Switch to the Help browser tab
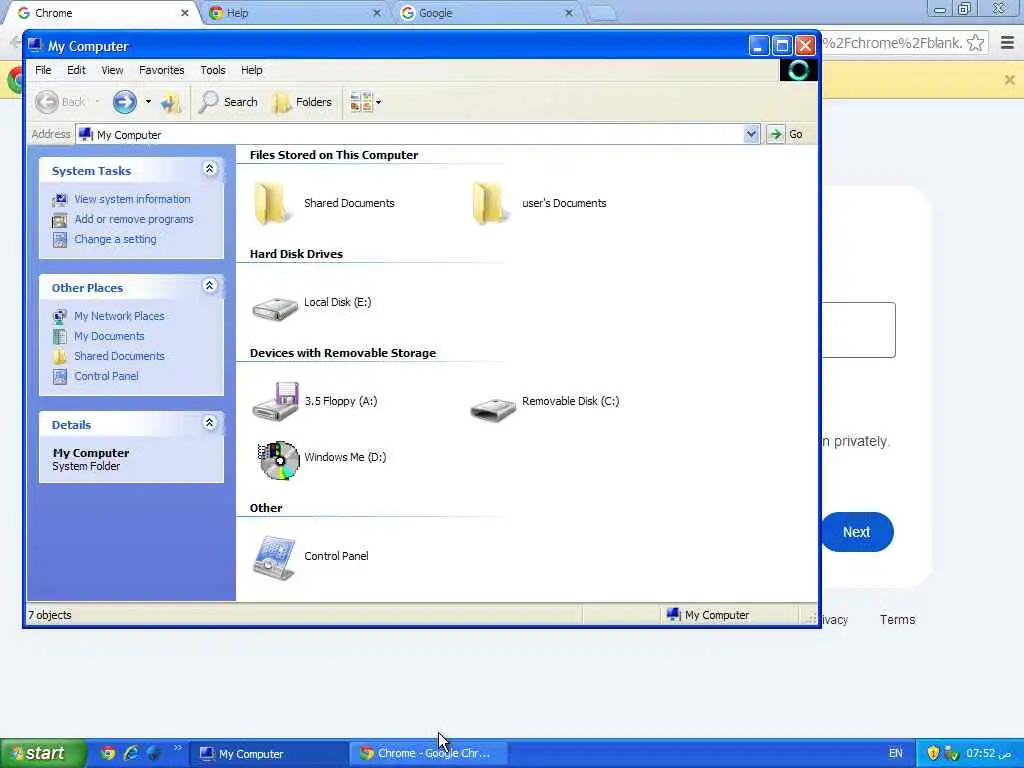 pos(295,13)
